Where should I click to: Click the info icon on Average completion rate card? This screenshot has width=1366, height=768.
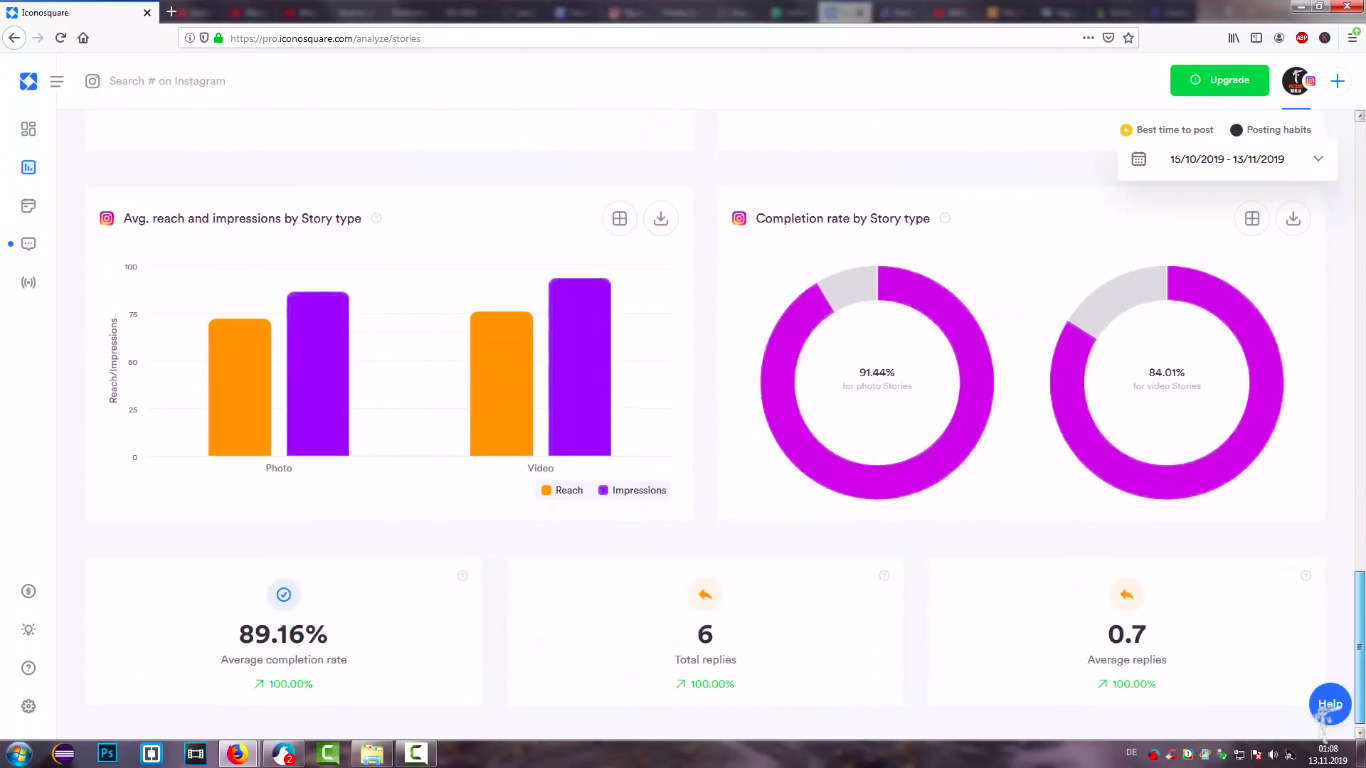click(462, 576)
